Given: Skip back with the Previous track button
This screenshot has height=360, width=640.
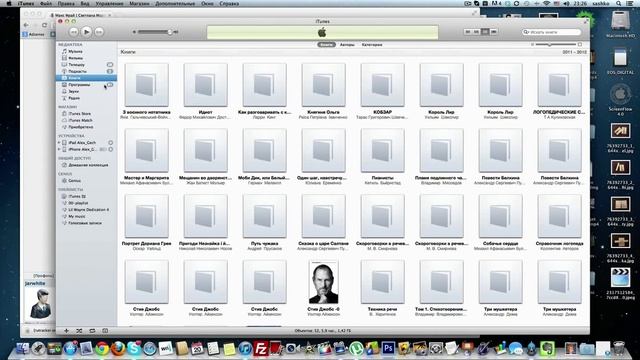Looking at the screenshot, I should click(73, 31).
